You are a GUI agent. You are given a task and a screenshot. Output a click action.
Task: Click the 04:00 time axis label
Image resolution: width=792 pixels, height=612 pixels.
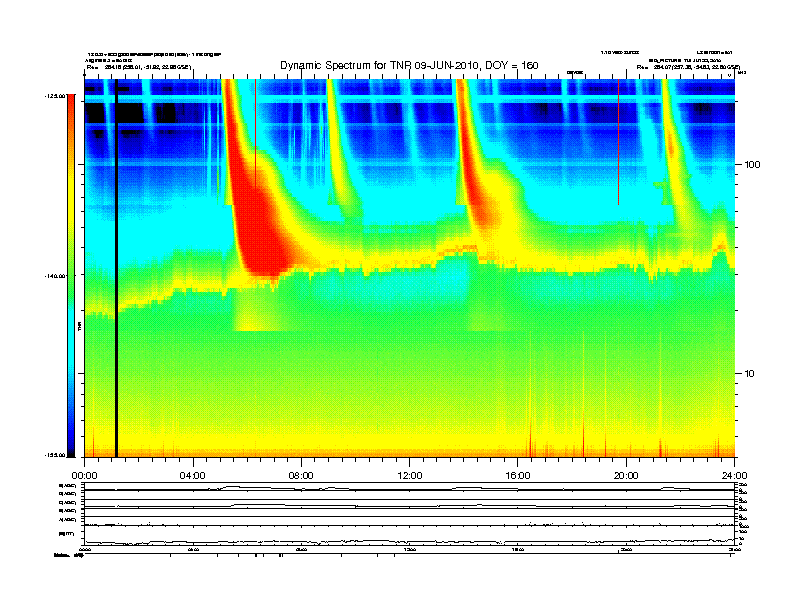(x=193, y=476)
